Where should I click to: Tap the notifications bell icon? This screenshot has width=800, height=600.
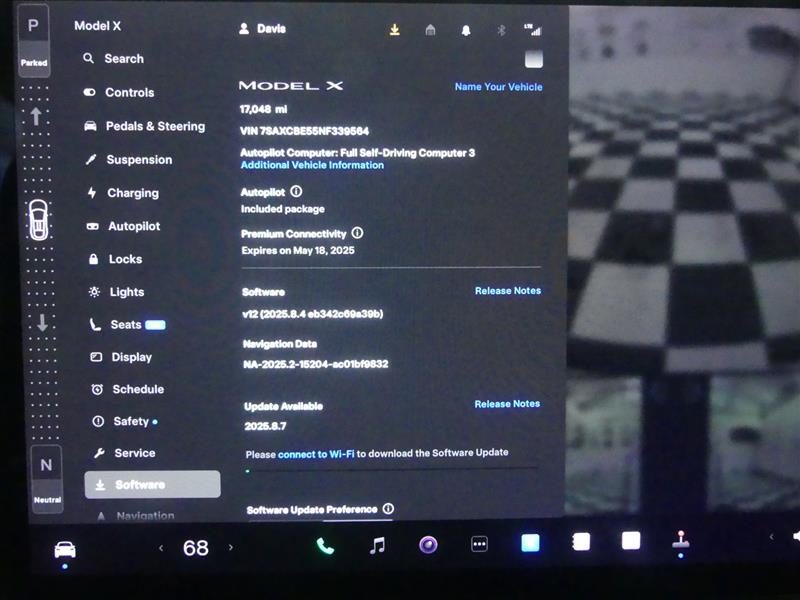[466, 30]
